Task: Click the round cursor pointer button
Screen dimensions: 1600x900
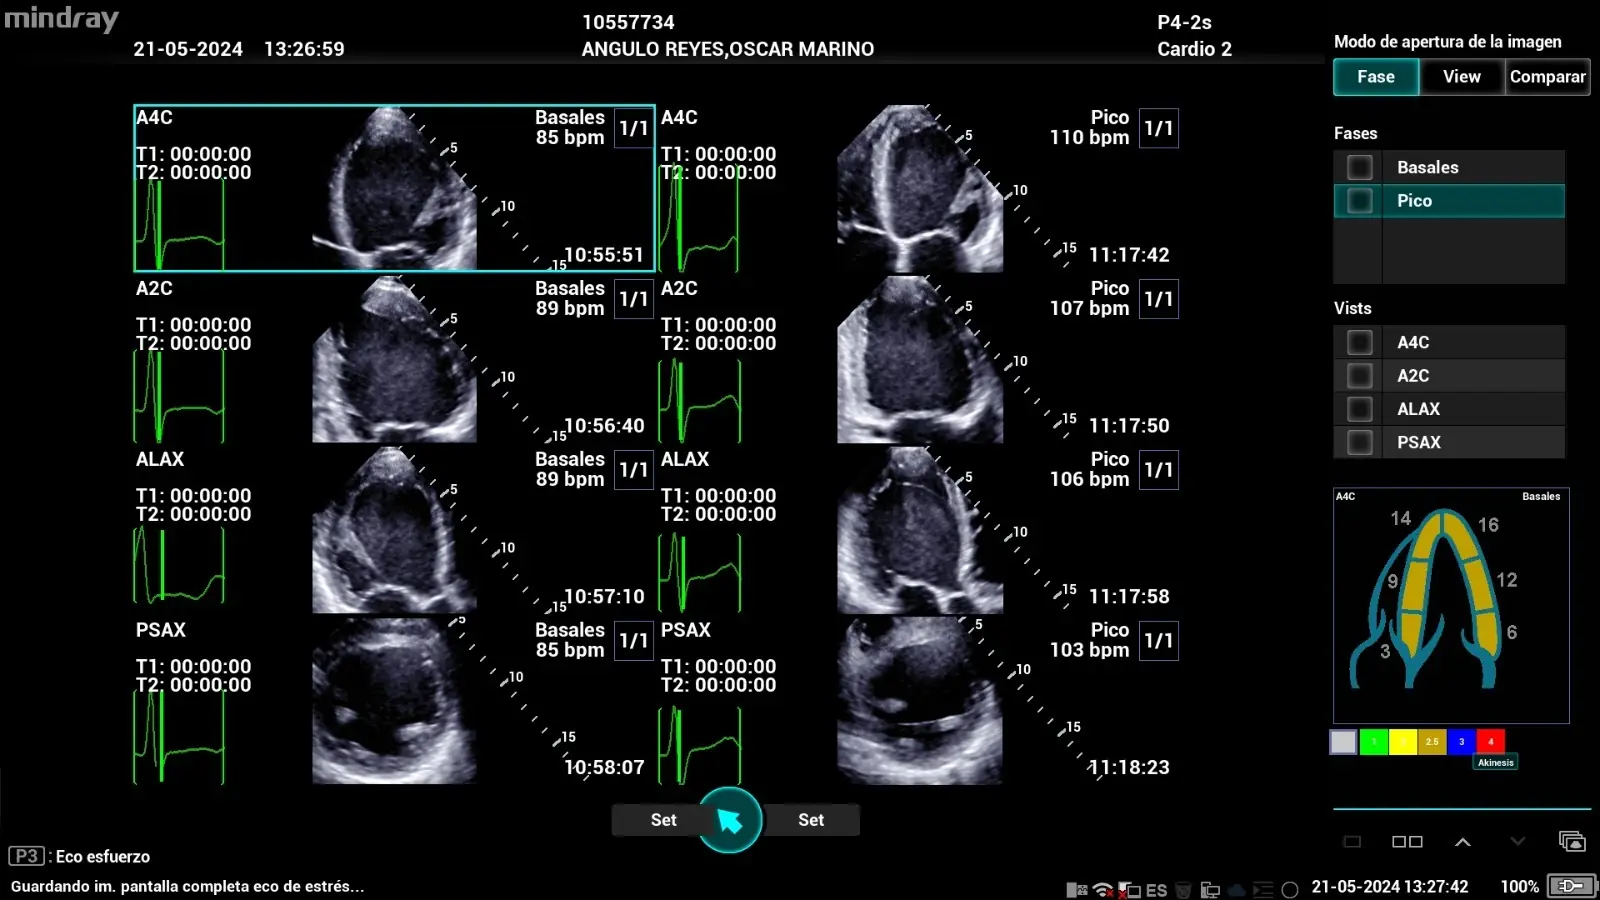Action: (729, 820)
